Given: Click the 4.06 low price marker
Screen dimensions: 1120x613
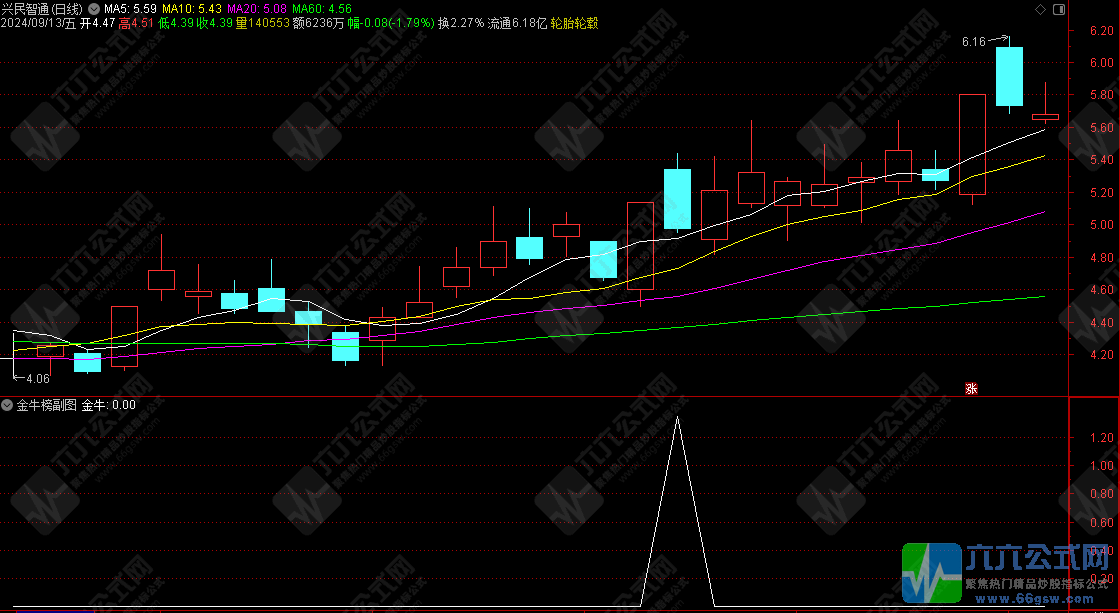Looking at the screenshot, I should pyautogui.click(x=37, y=379).
